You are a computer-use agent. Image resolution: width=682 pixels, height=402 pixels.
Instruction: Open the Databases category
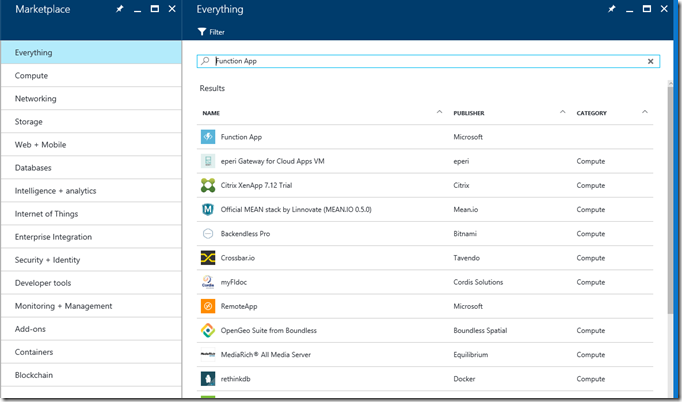click(x=33, y=168)
